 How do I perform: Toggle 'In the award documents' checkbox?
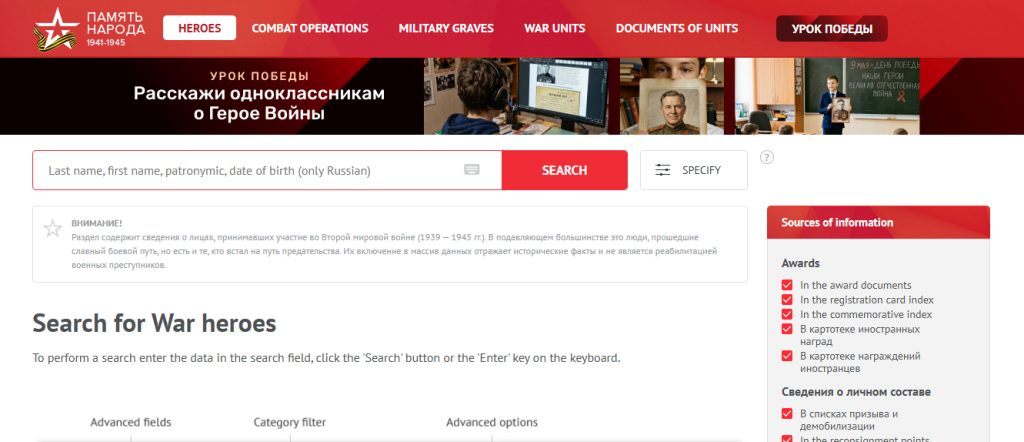point(786,285)
